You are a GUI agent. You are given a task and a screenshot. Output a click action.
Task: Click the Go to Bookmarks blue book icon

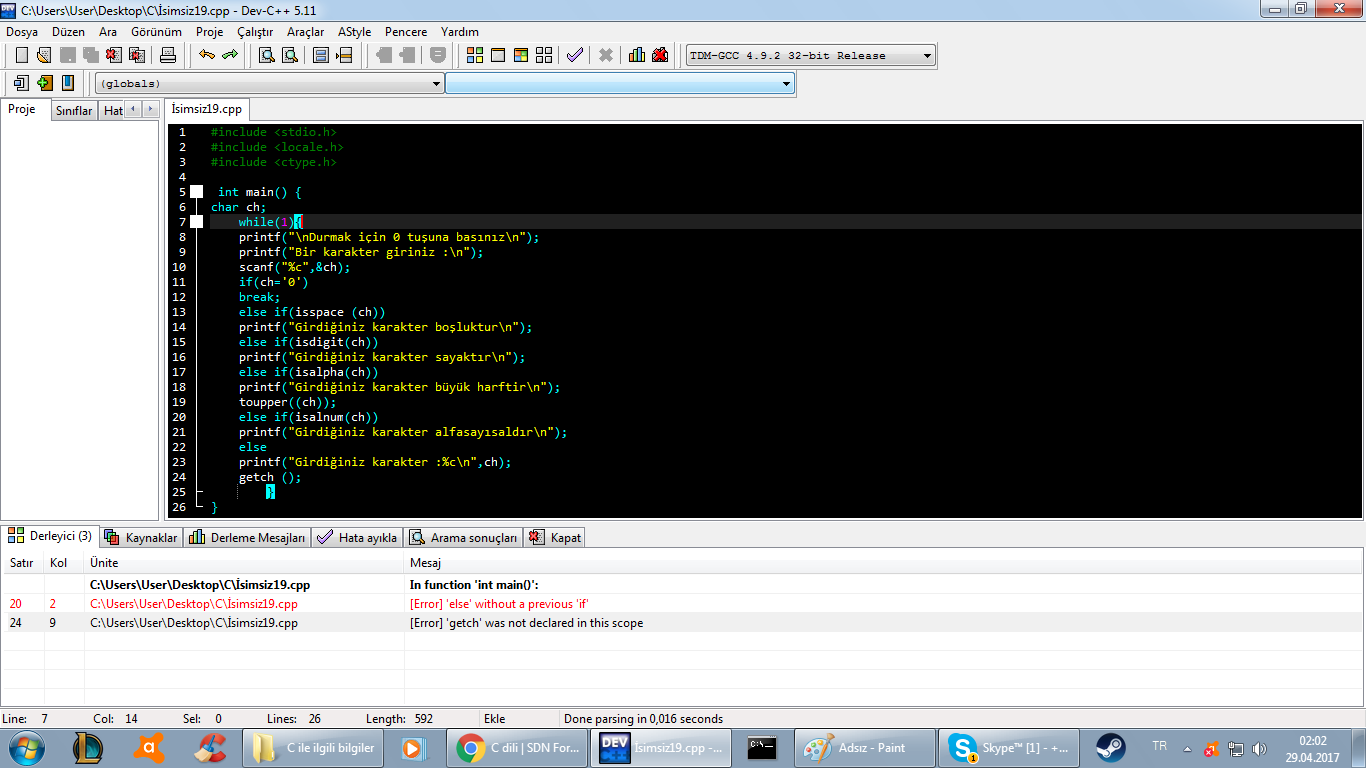click(68, 83)
